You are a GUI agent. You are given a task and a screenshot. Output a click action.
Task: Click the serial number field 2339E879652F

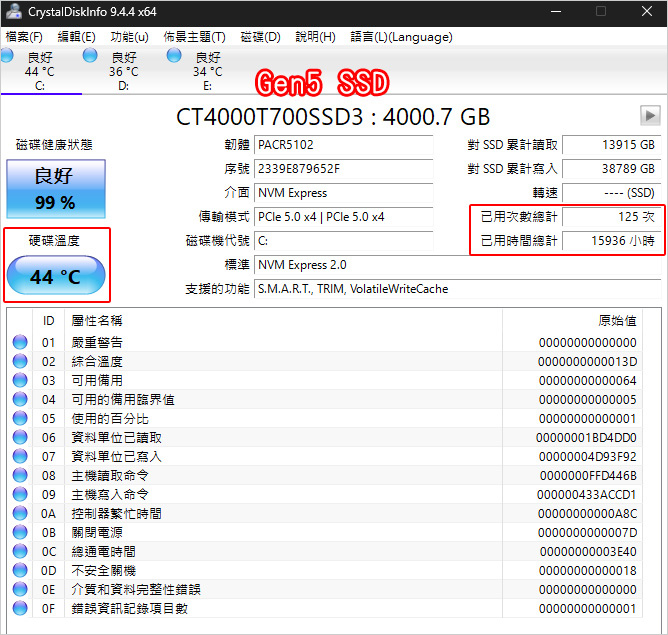(x=343, y=169)
